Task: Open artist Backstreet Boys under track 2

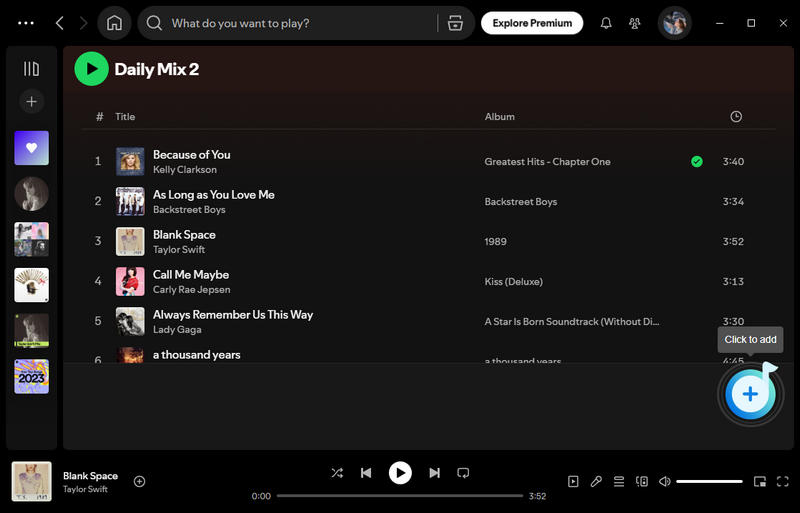Action: pyautogui.click(x=189, y=210)
